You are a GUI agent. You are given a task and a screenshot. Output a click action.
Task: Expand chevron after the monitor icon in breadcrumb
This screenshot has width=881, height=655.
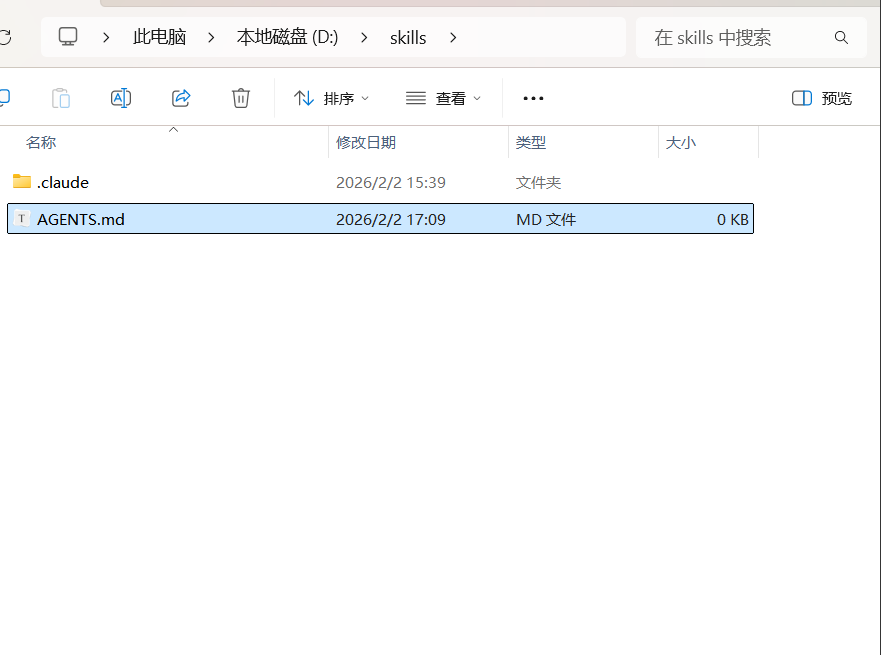tap(106, 38)
